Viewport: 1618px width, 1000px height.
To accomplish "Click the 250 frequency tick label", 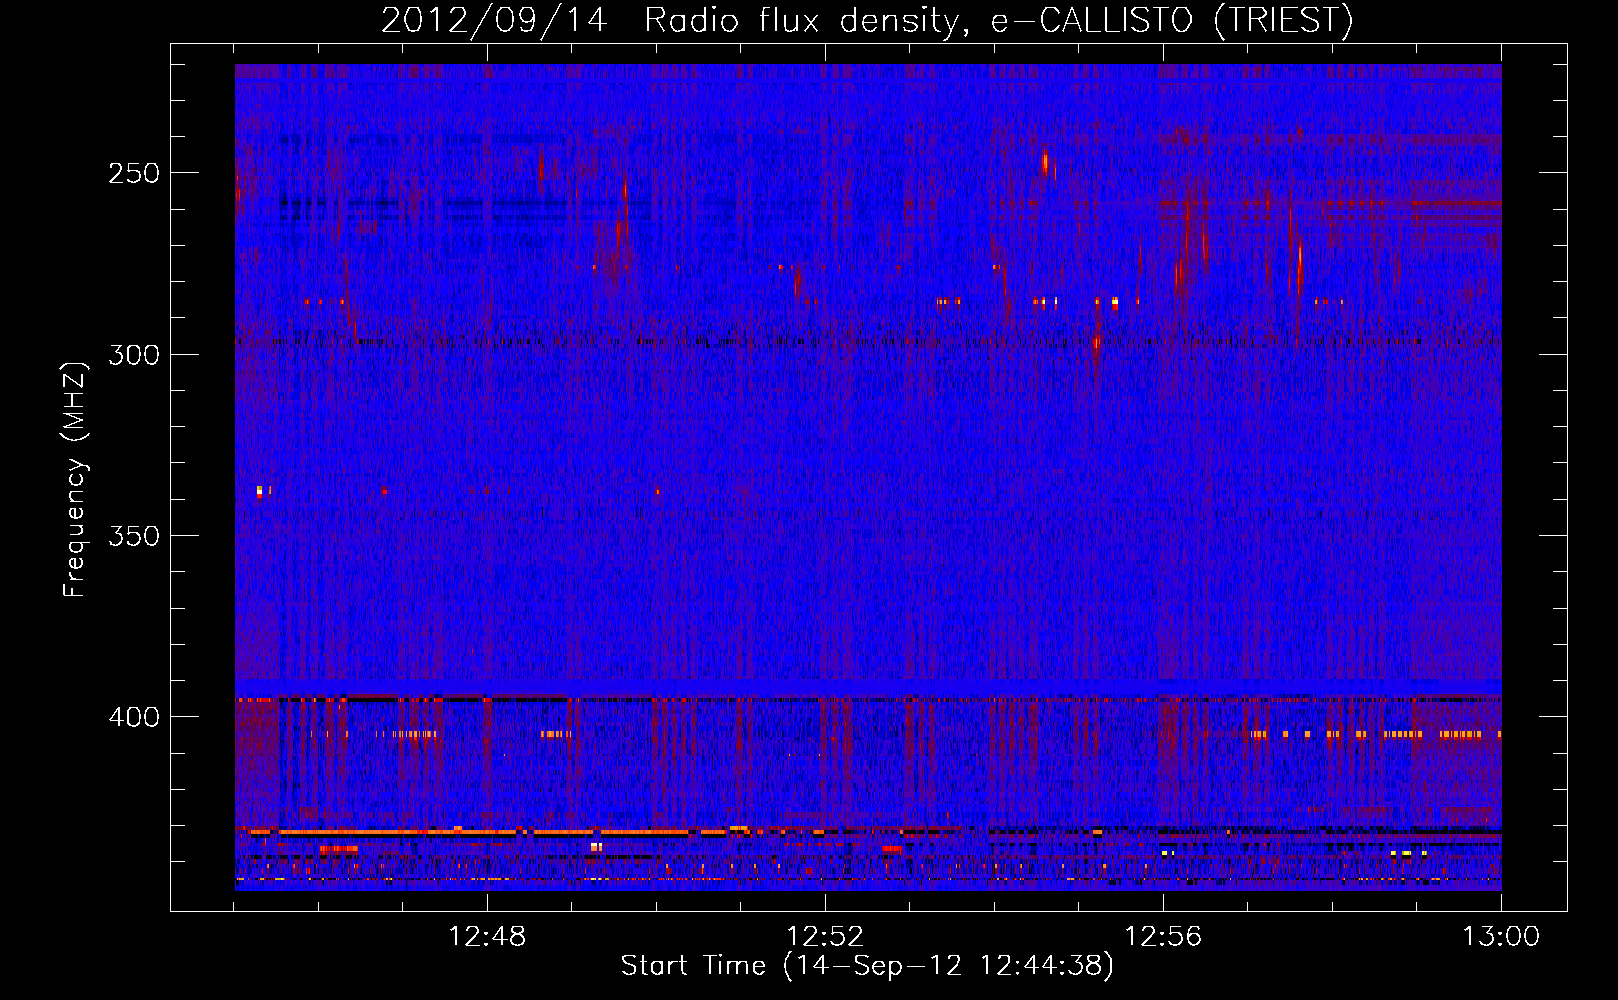I will 134,173.
